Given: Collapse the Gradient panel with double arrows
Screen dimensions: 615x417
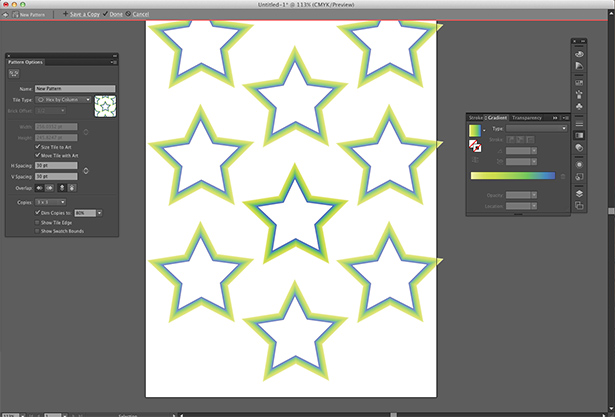Looking at the screenshot, I should click(x=555, y=118).
